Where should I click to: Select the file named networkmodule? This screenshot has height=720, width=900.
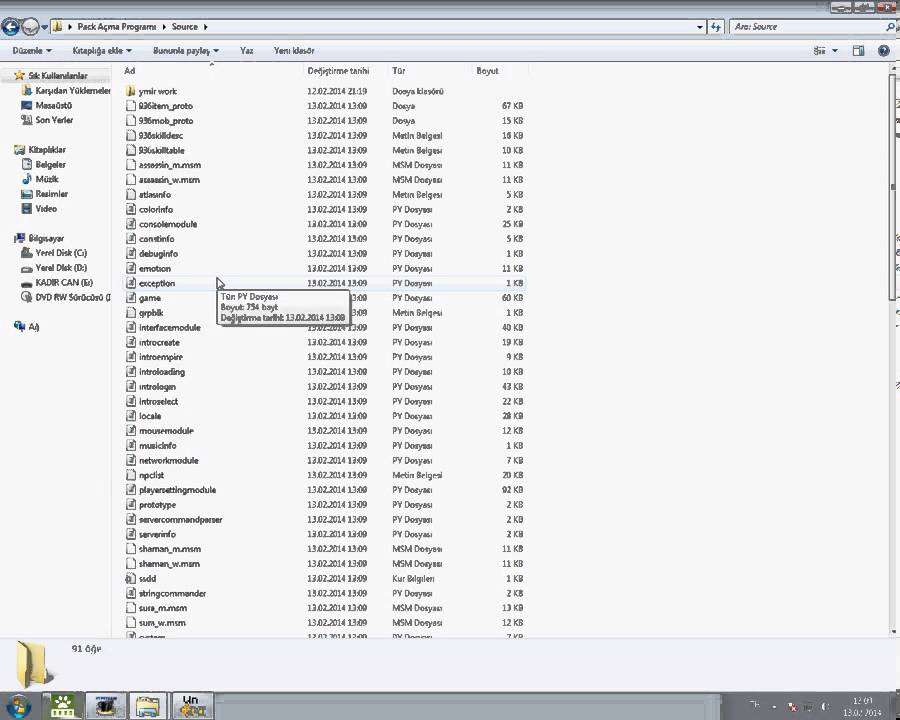click(x=168, y=460)
